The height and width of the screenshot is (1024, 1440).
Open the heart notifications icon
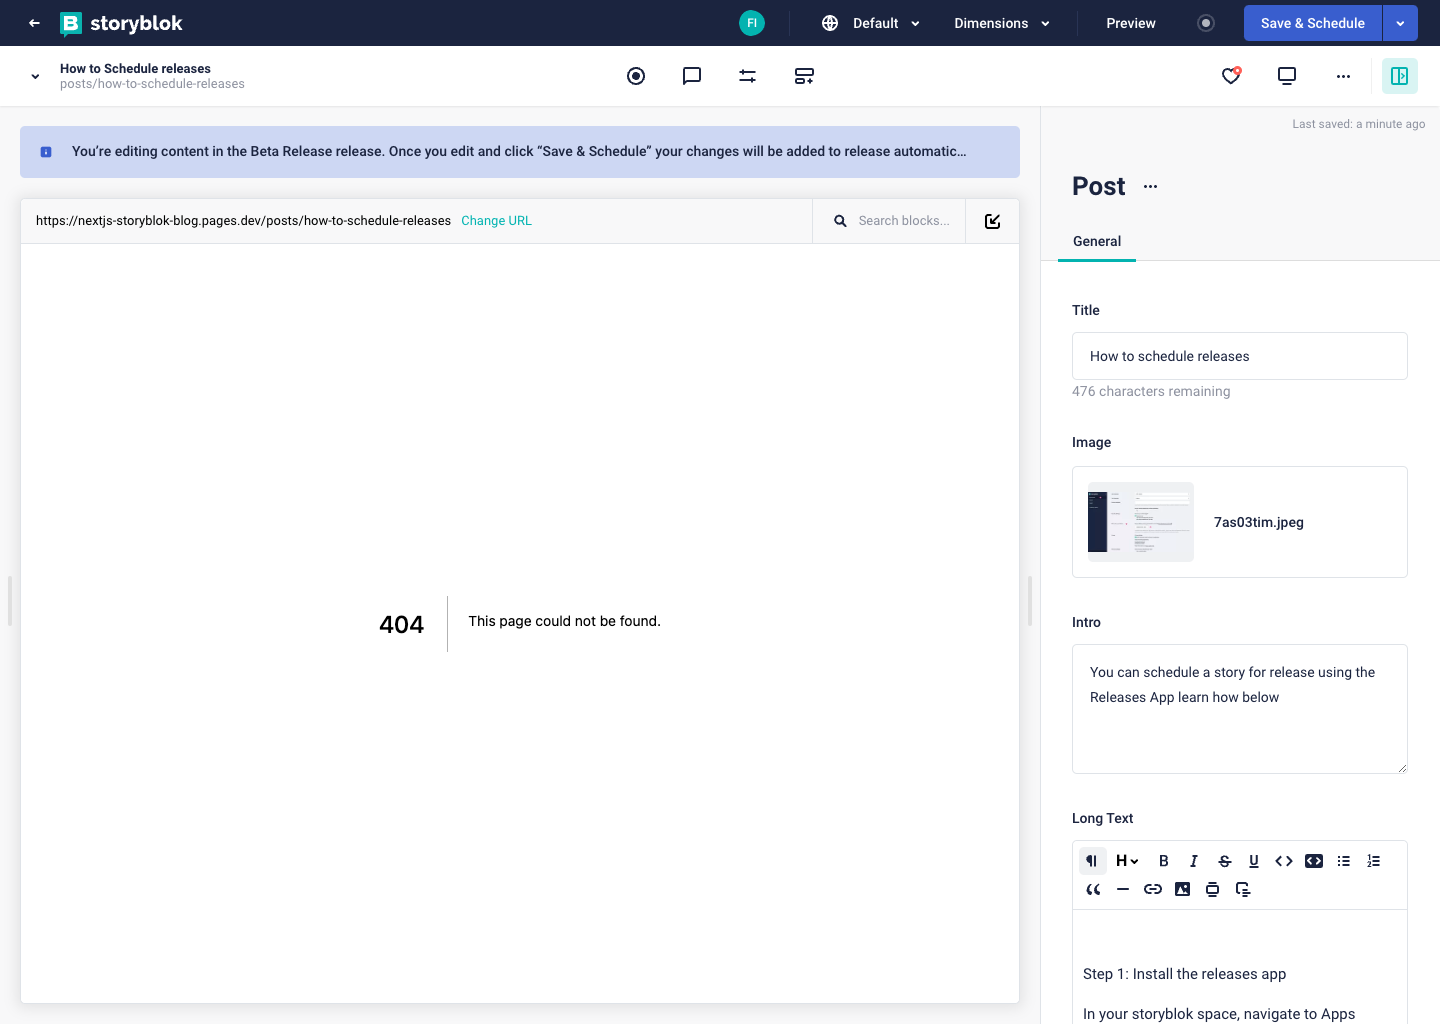point(1231,76)
